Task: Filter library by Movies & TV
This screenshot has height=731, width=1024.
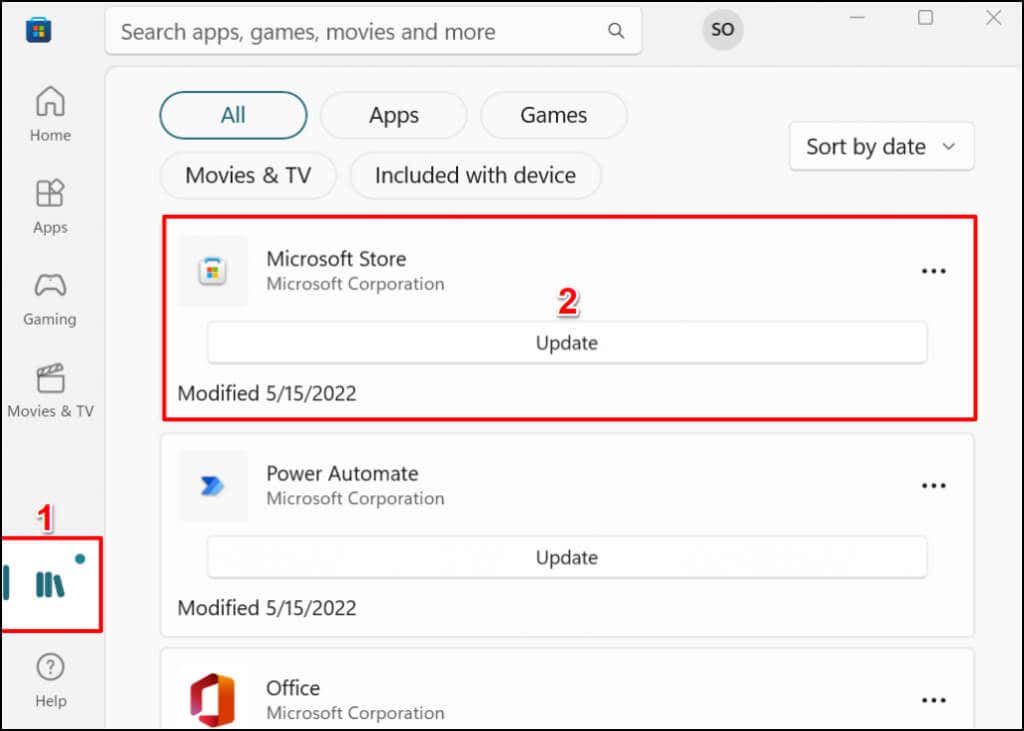Action: [x=248, y=175]
